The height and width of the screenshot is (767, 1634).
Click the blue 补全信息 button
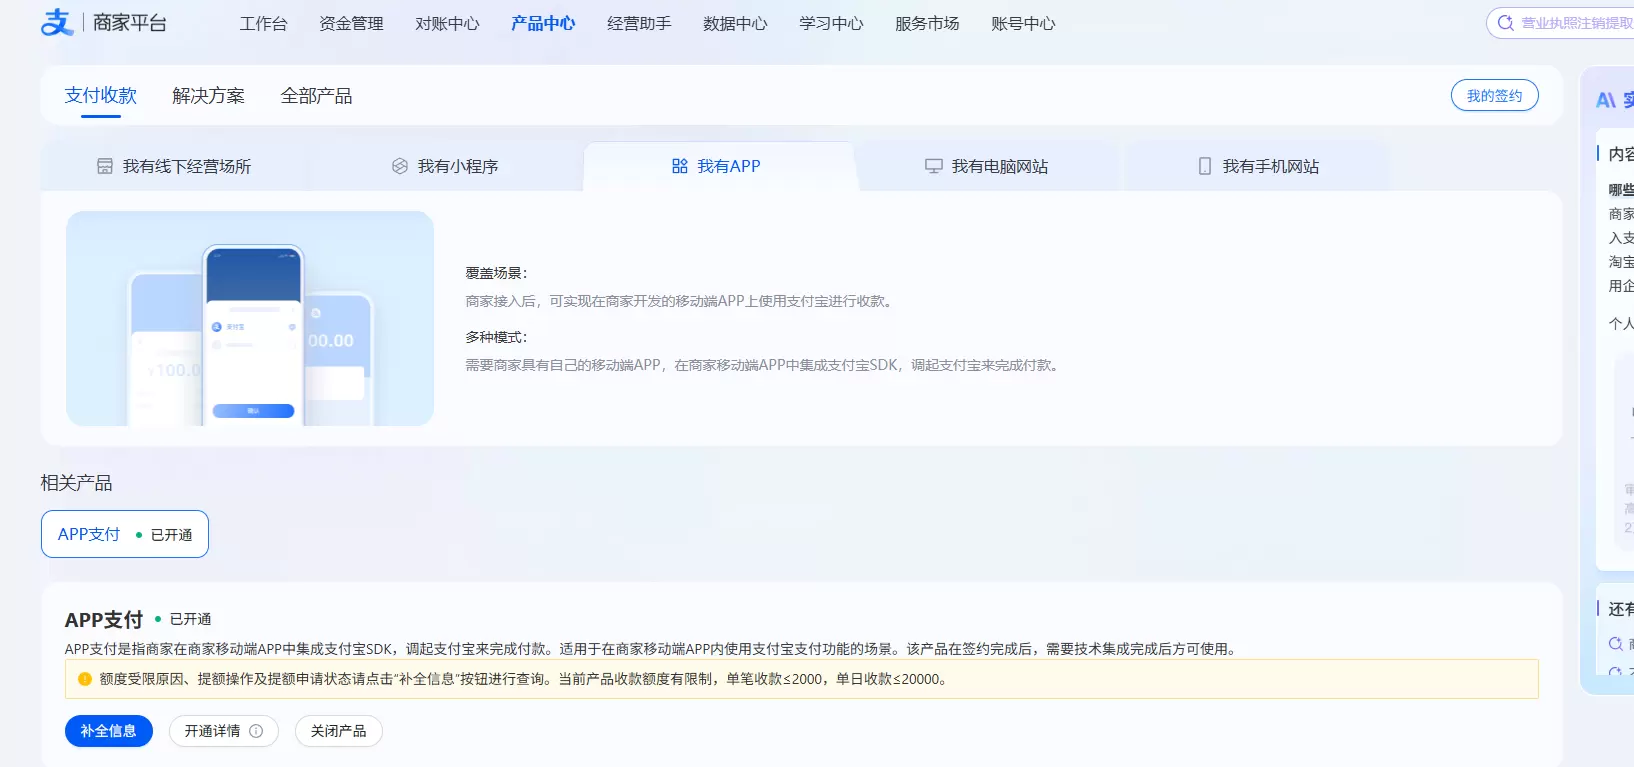[109, 731]
